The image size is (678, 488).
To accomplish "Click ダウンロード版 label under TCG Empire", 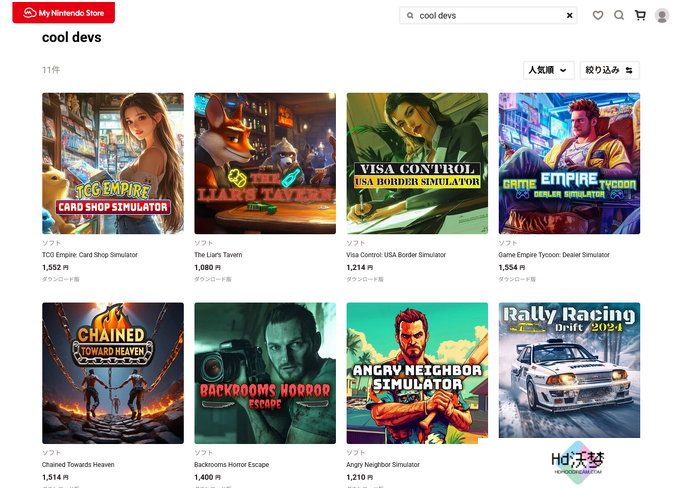I will (x=61, y=279).
